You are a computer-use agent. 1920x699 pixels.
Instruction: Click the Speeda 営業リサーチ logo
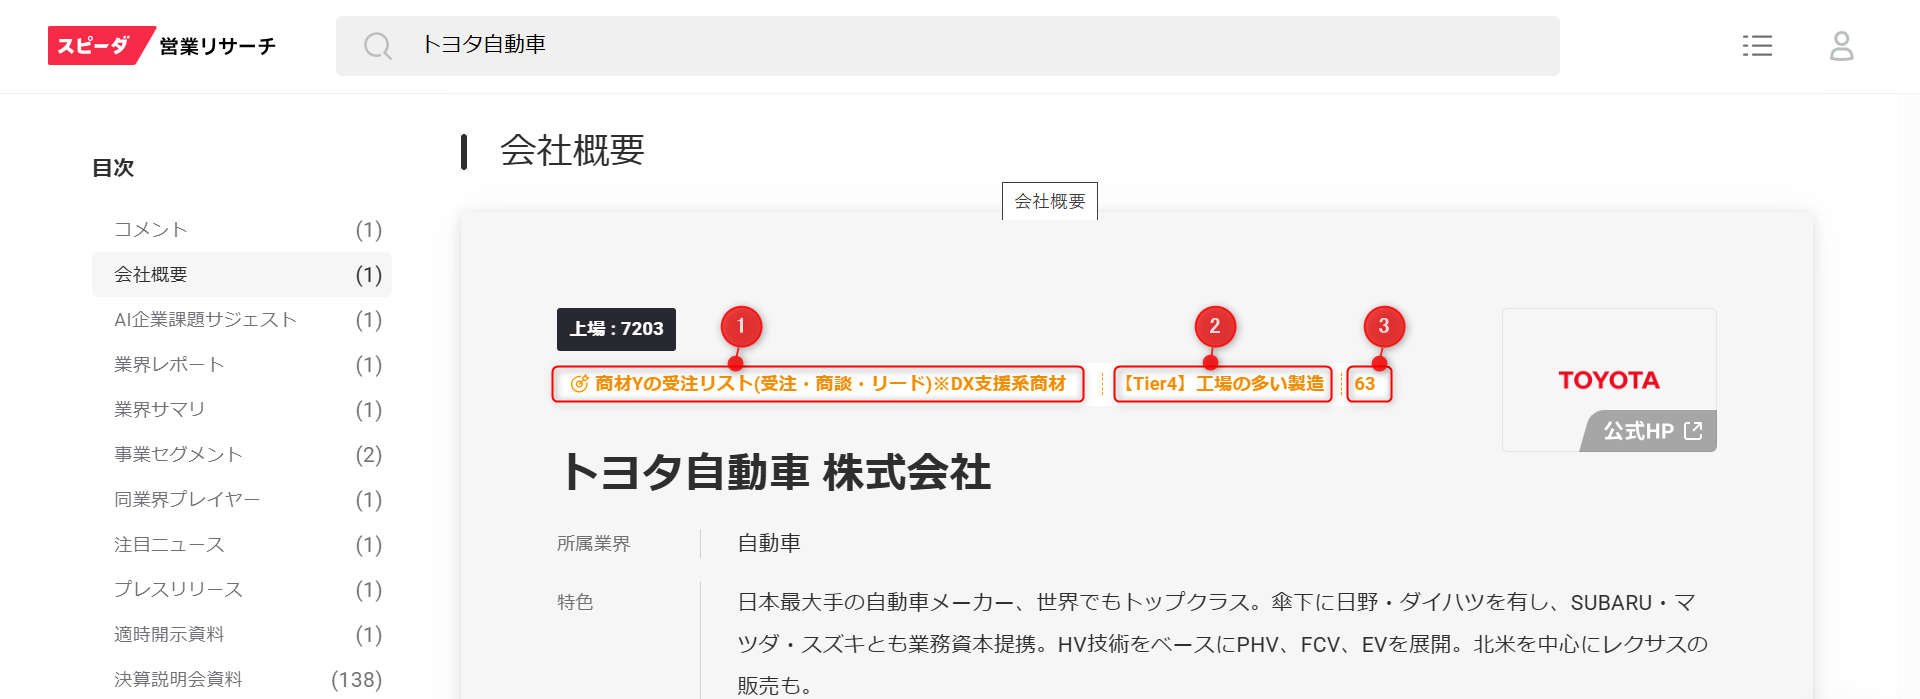(x=162, y=46)
